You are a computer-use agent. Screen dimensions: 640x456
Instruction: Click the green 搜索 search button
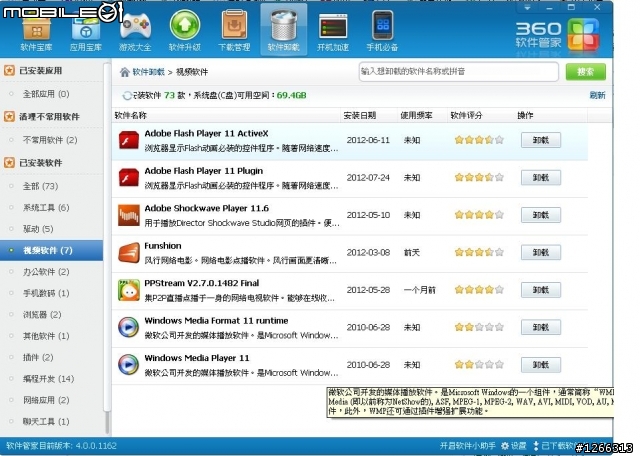click(x=586, y=72)
